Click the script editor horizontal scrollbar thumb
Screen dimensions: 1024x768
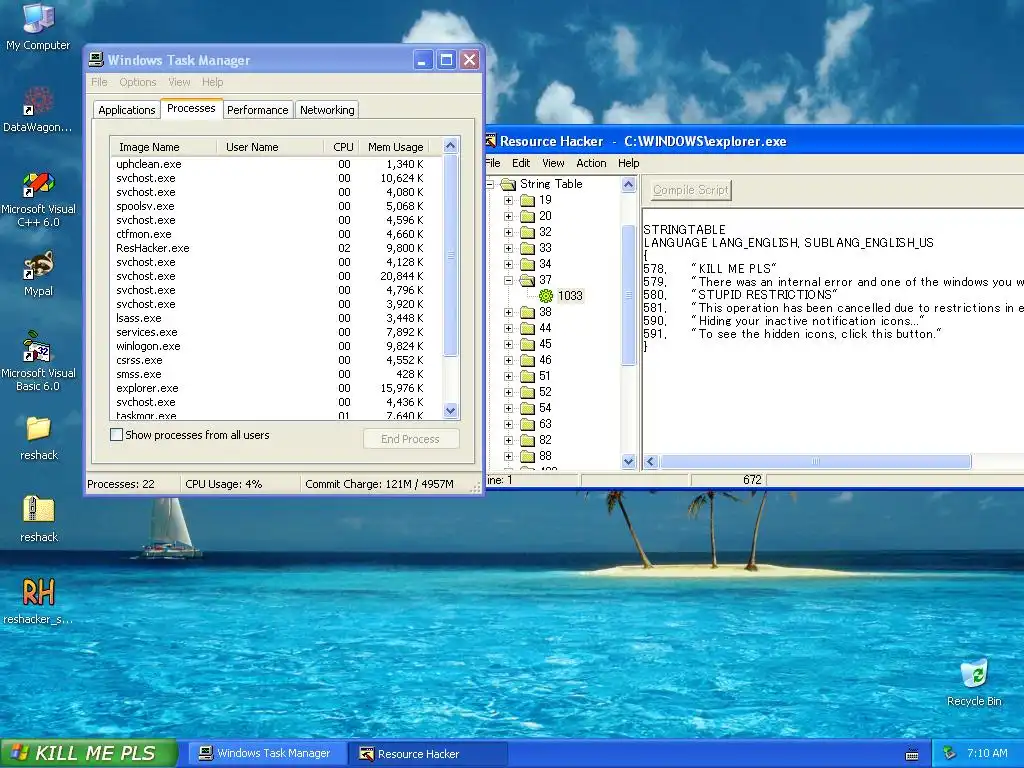pyautogui.click(x=815, y=462)
